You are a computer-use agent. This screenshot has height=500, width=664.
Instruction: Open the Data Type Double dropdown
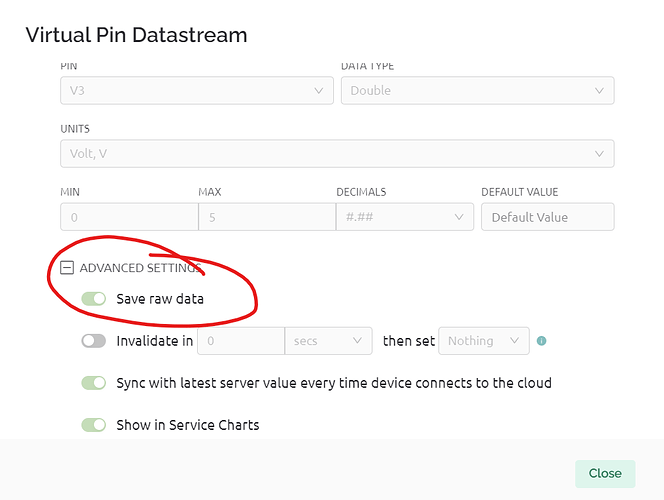coord(478,91)
